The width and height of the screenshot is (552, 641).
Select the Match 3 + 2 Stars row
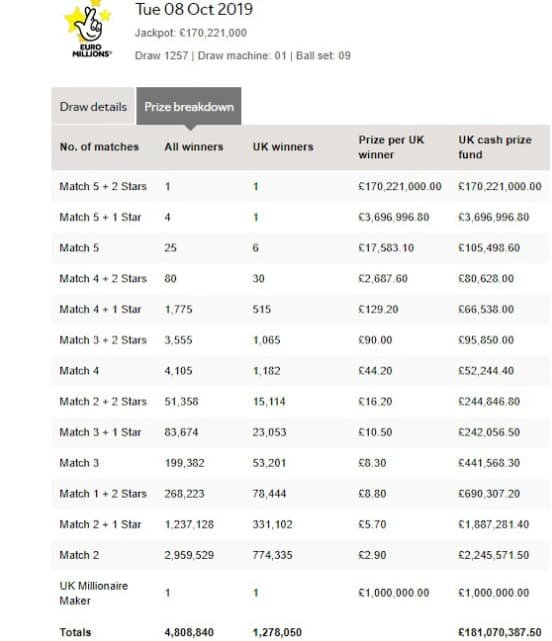point(301,340)
